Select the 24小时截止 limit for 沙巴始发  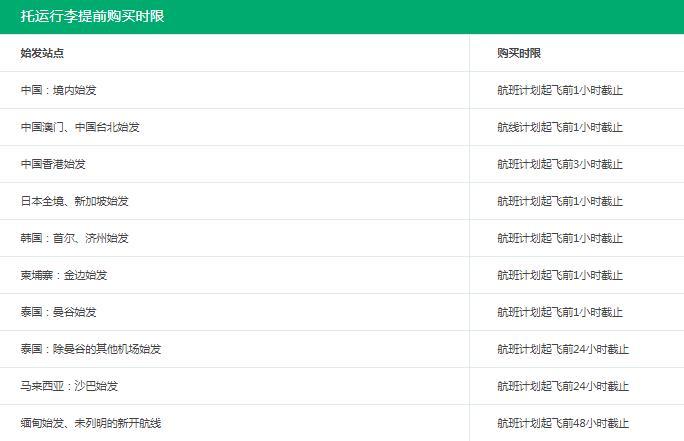pos(563,386)
